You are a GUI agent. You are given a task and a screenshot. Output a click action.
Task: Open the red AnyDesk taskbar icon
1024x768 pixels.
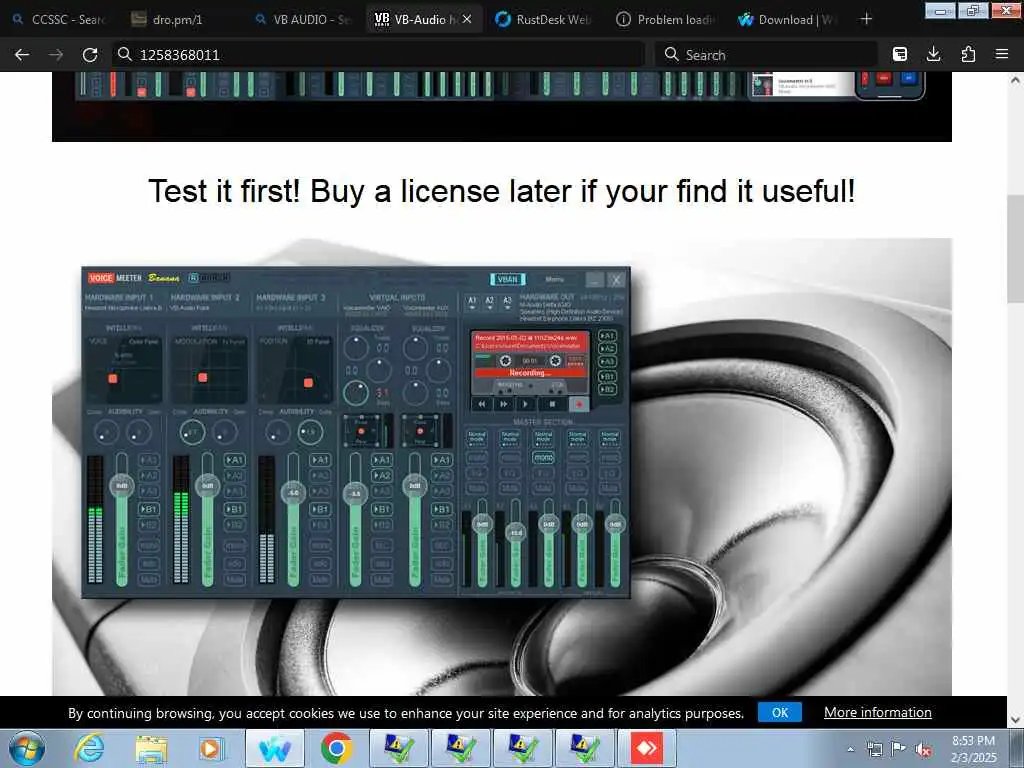point(647,748)
